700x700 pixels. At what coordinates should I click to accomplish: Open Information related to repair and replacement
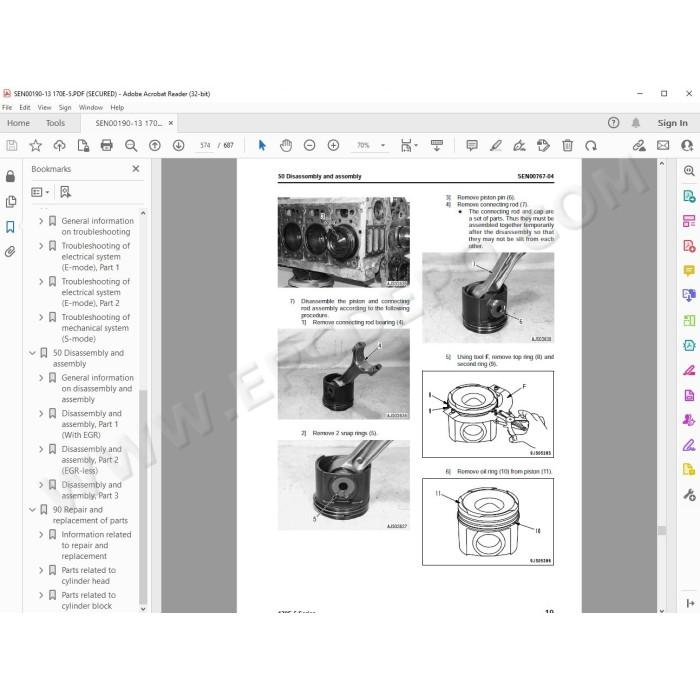(96, 546)
